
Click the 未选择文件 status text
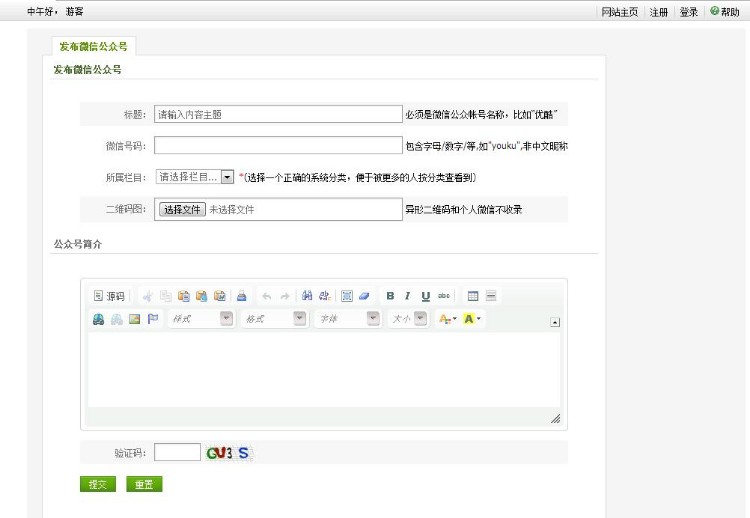click(x=232, y=209)
